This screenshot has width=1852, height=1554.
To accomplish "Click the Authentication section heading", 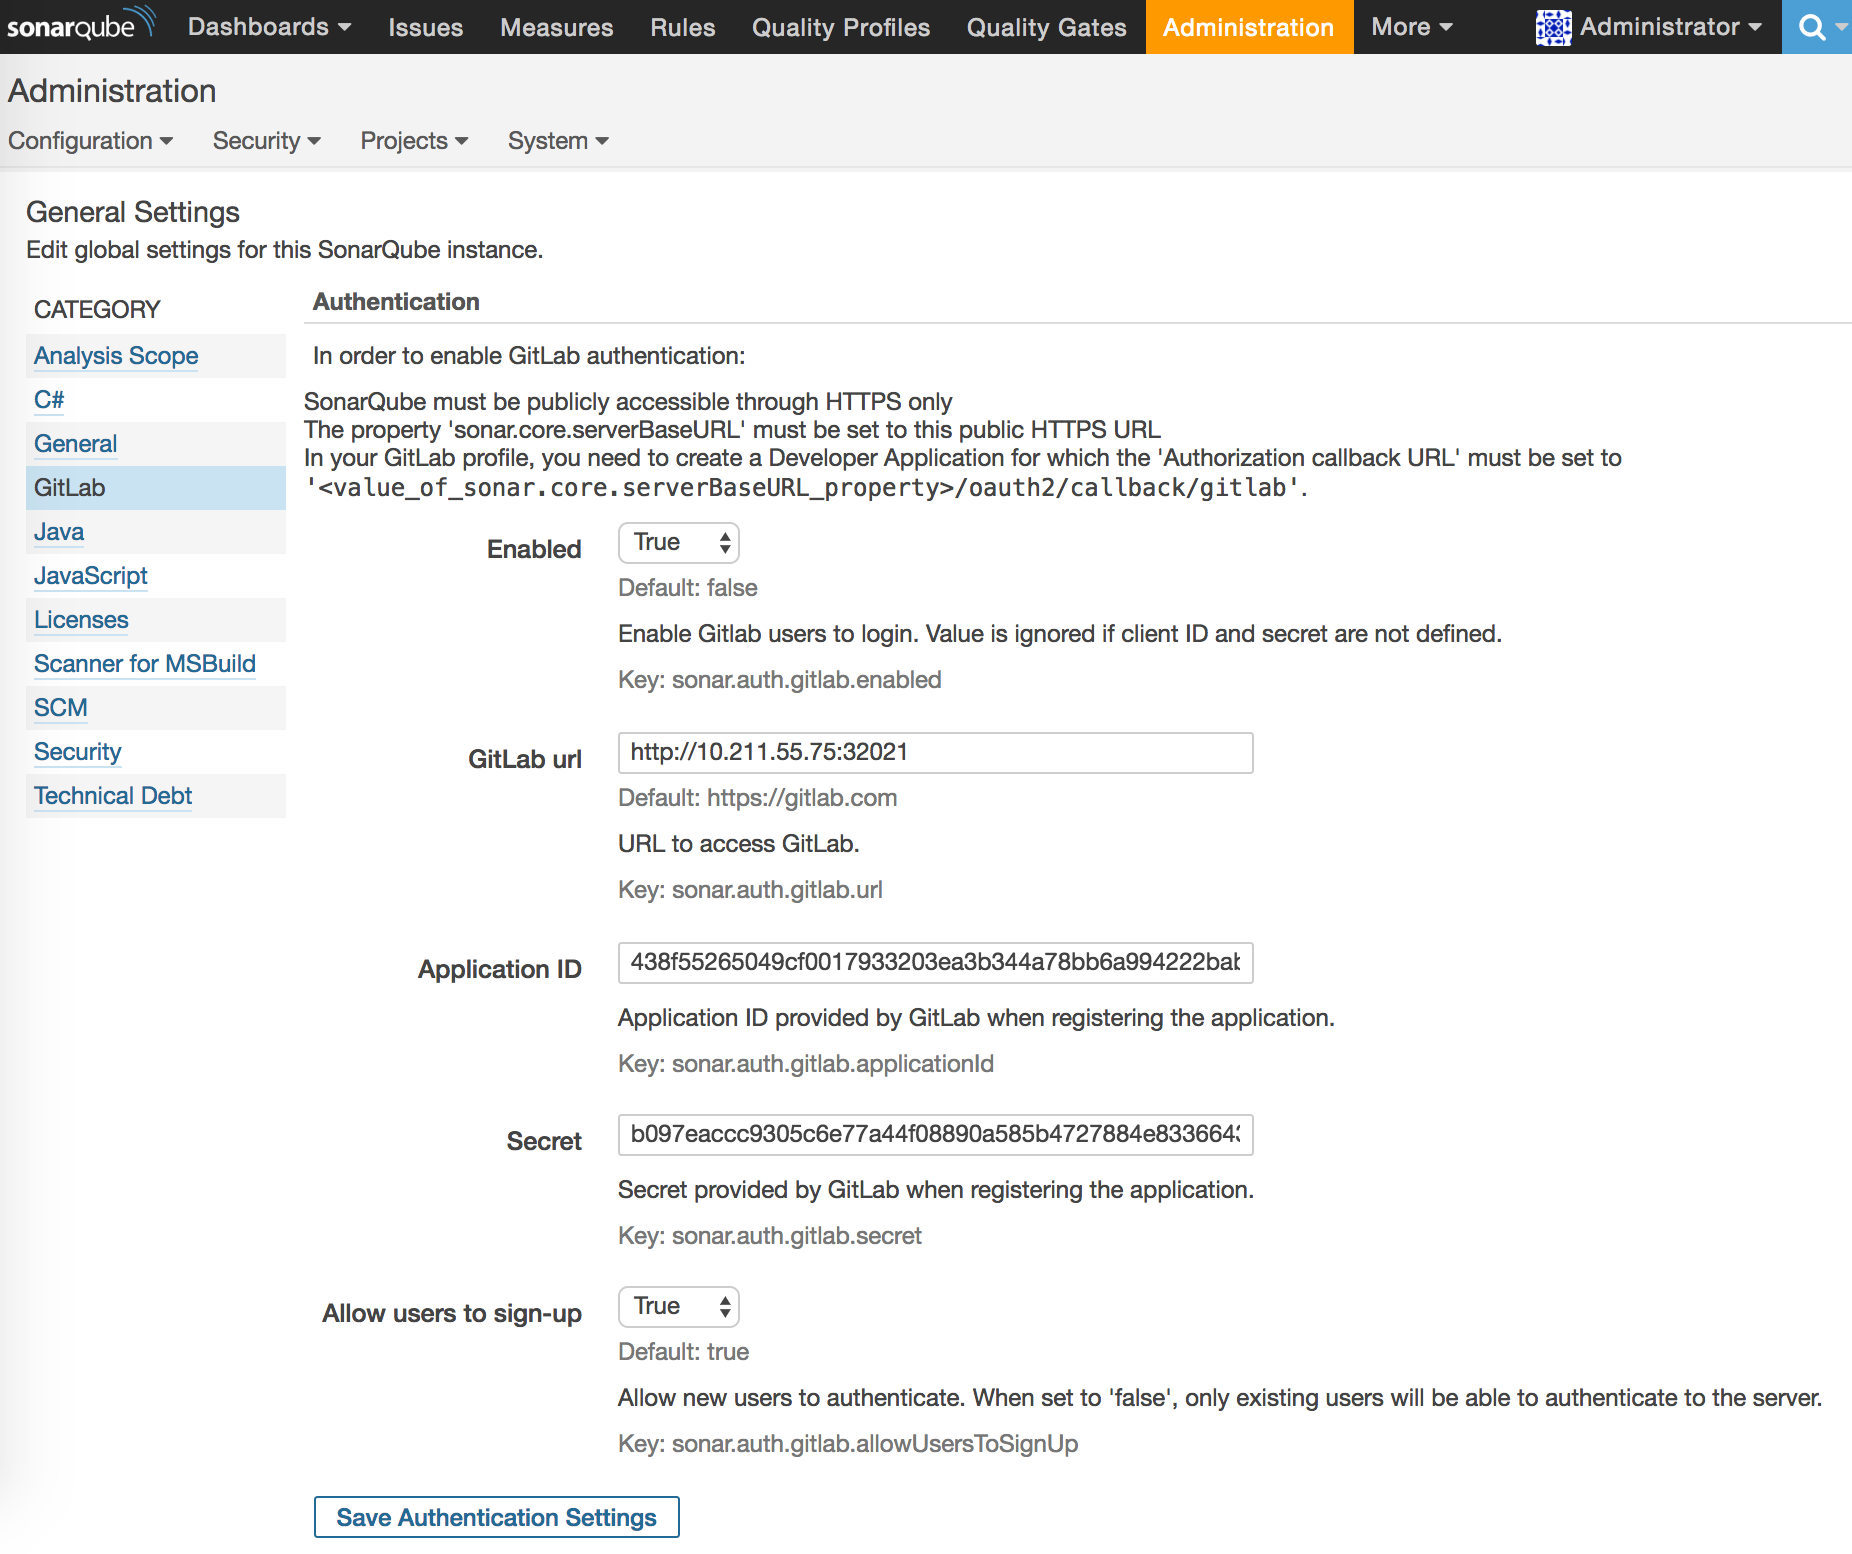I will (x=396, y=302).
